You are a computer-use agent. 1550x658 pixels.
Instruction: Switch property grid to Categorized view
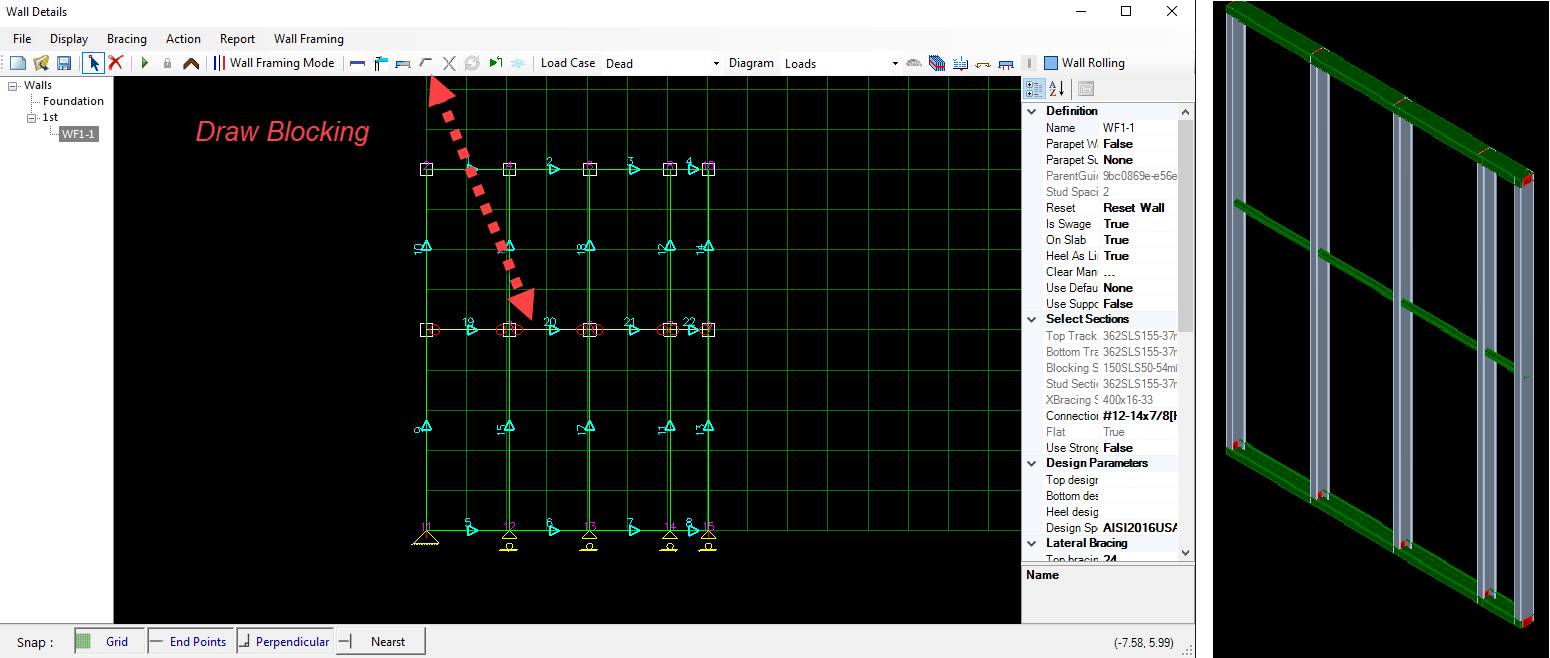(1035, 89)
